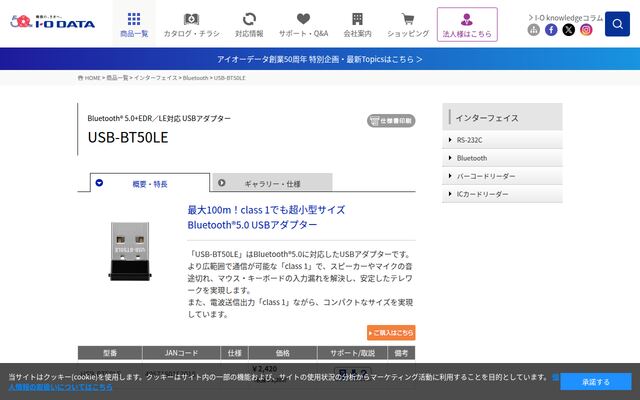Click インターフェイス in breadcrumb
The width and height of the screenshot is (640, 400).
coord(156,78)
